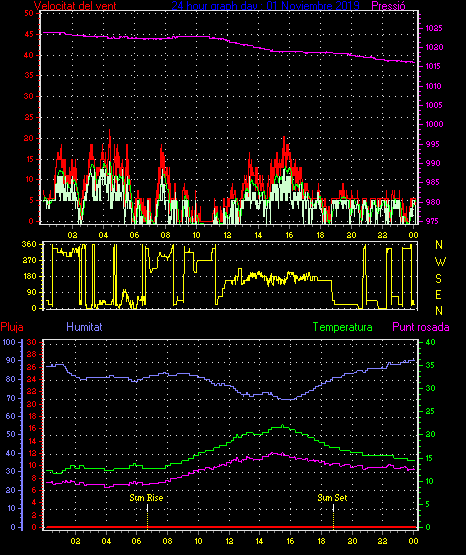This screenshot has height=555, width=466.
Task: Select 50 on the wind speed axis
Action: pos(29,13)
